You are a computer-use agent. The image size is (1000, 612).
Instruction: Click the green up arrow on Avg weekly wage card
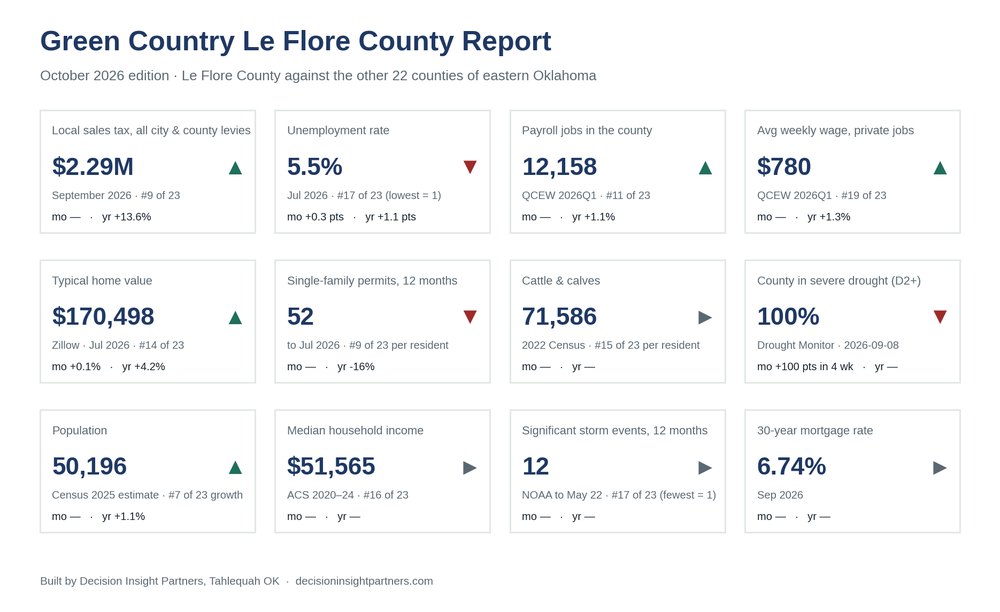pos(940,168)
